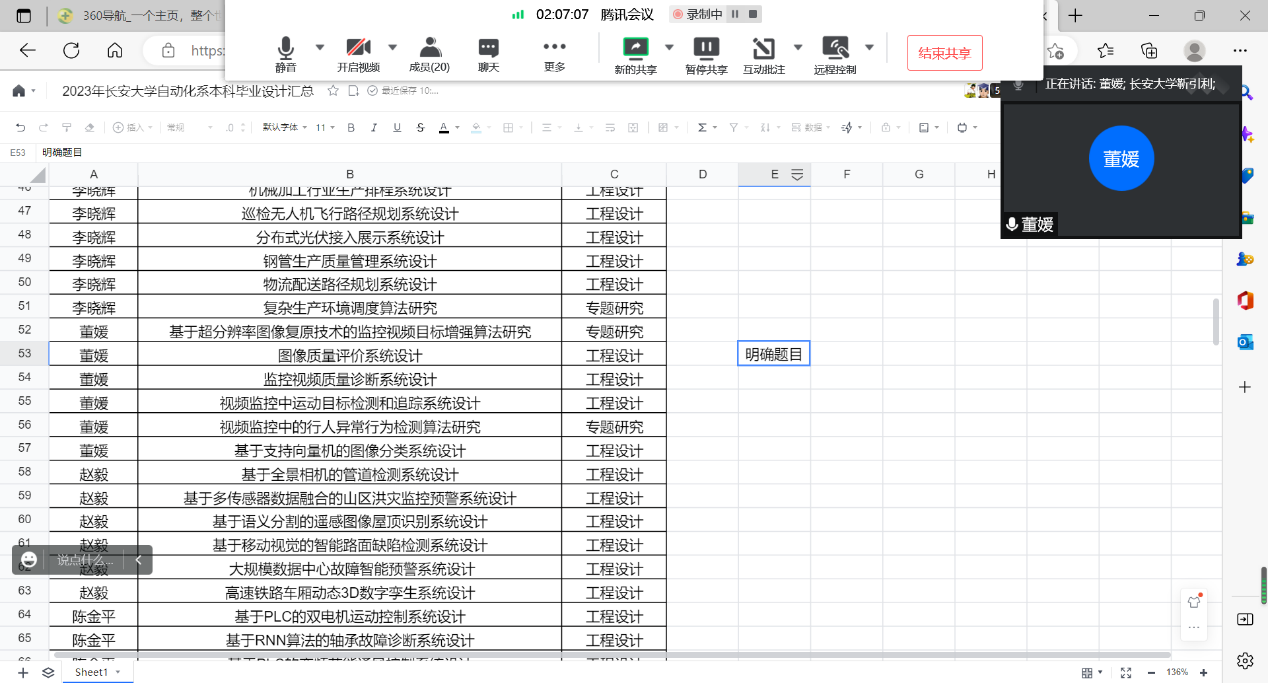Star the document as favorite
Viewport: 1268px width, 683px height.
pos(333,91)
